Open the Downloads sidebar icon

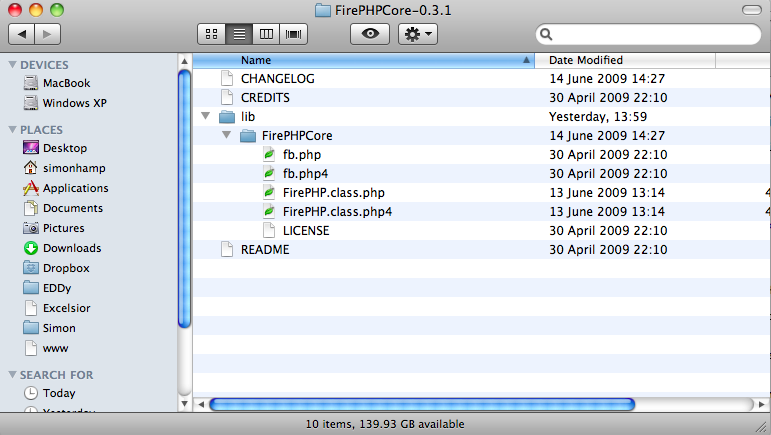[x=30, y=248]
